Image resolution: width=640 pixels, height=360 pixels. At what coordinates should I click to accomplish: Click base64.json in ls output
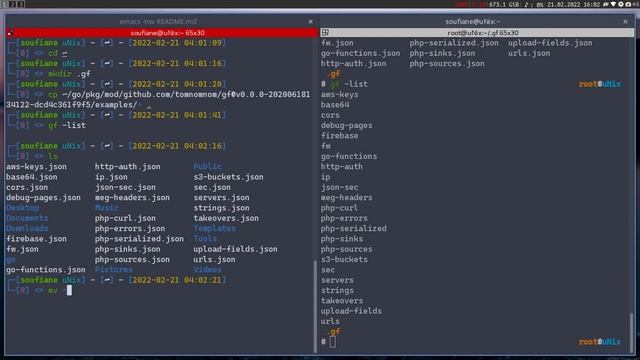[31, 177]
